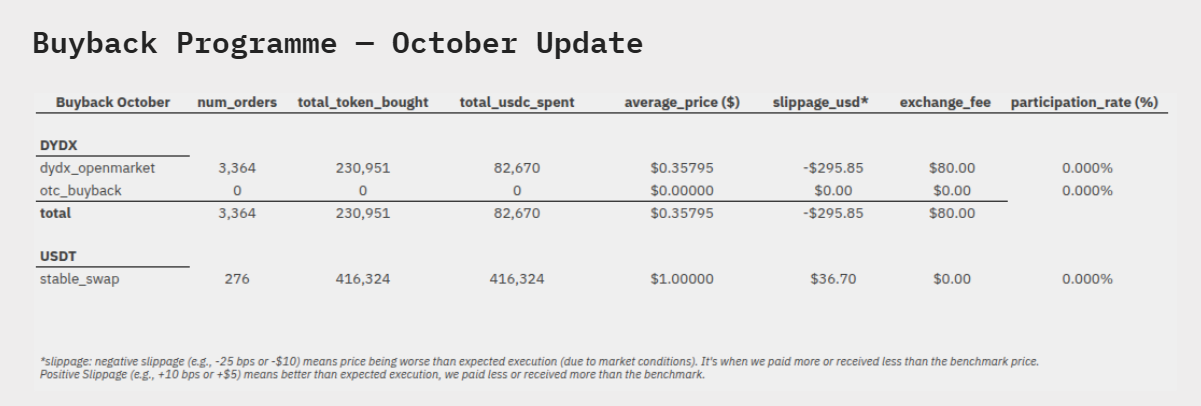Select the Buyback October column header
1201x406 pixels.
pyautogui.click(x=113, y=102)
